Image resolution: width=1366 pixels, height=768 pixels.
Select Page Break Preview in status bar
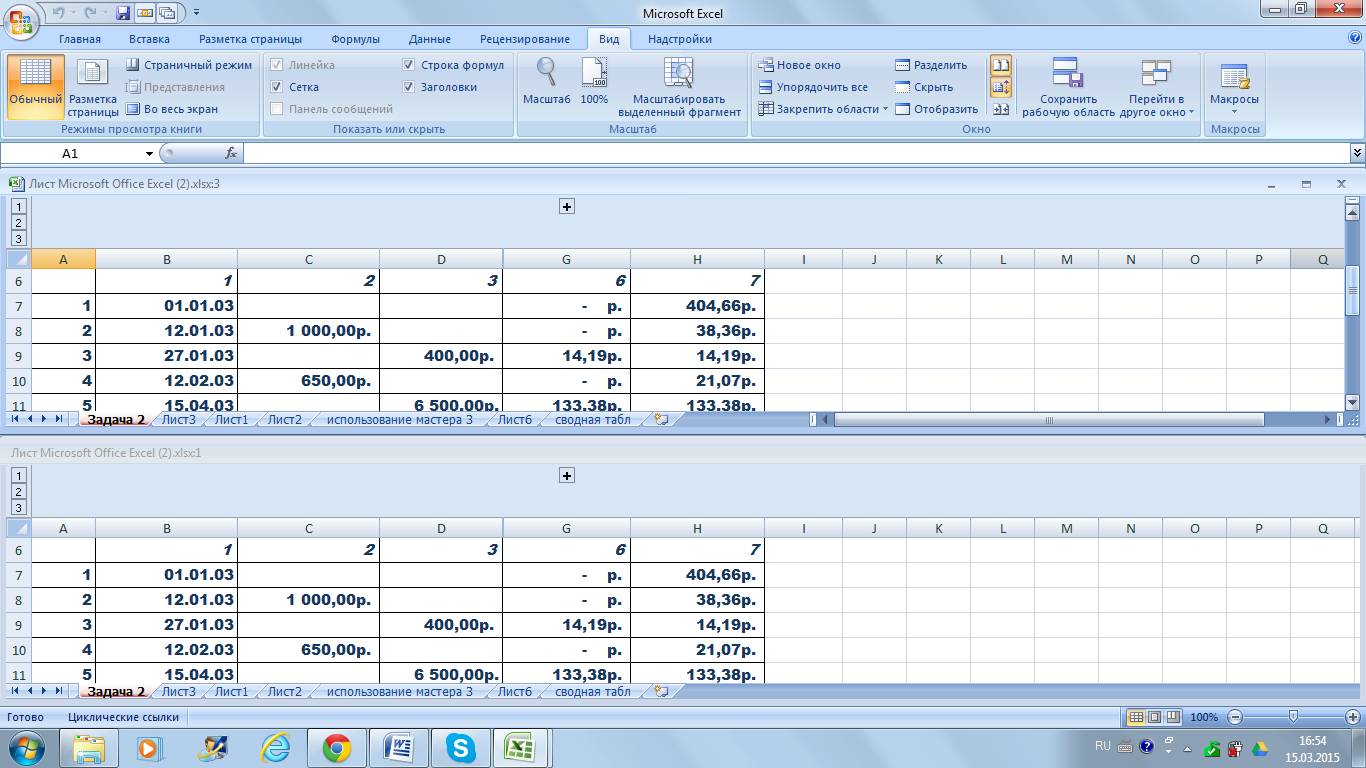(1171, 717)
